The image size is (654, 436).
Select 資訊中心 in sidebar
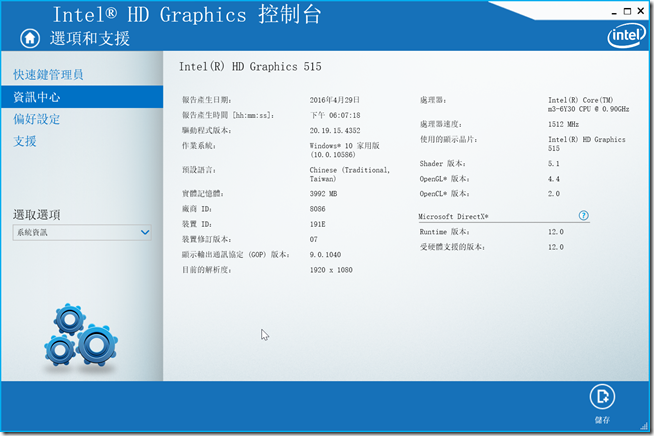tap(82, 97)
